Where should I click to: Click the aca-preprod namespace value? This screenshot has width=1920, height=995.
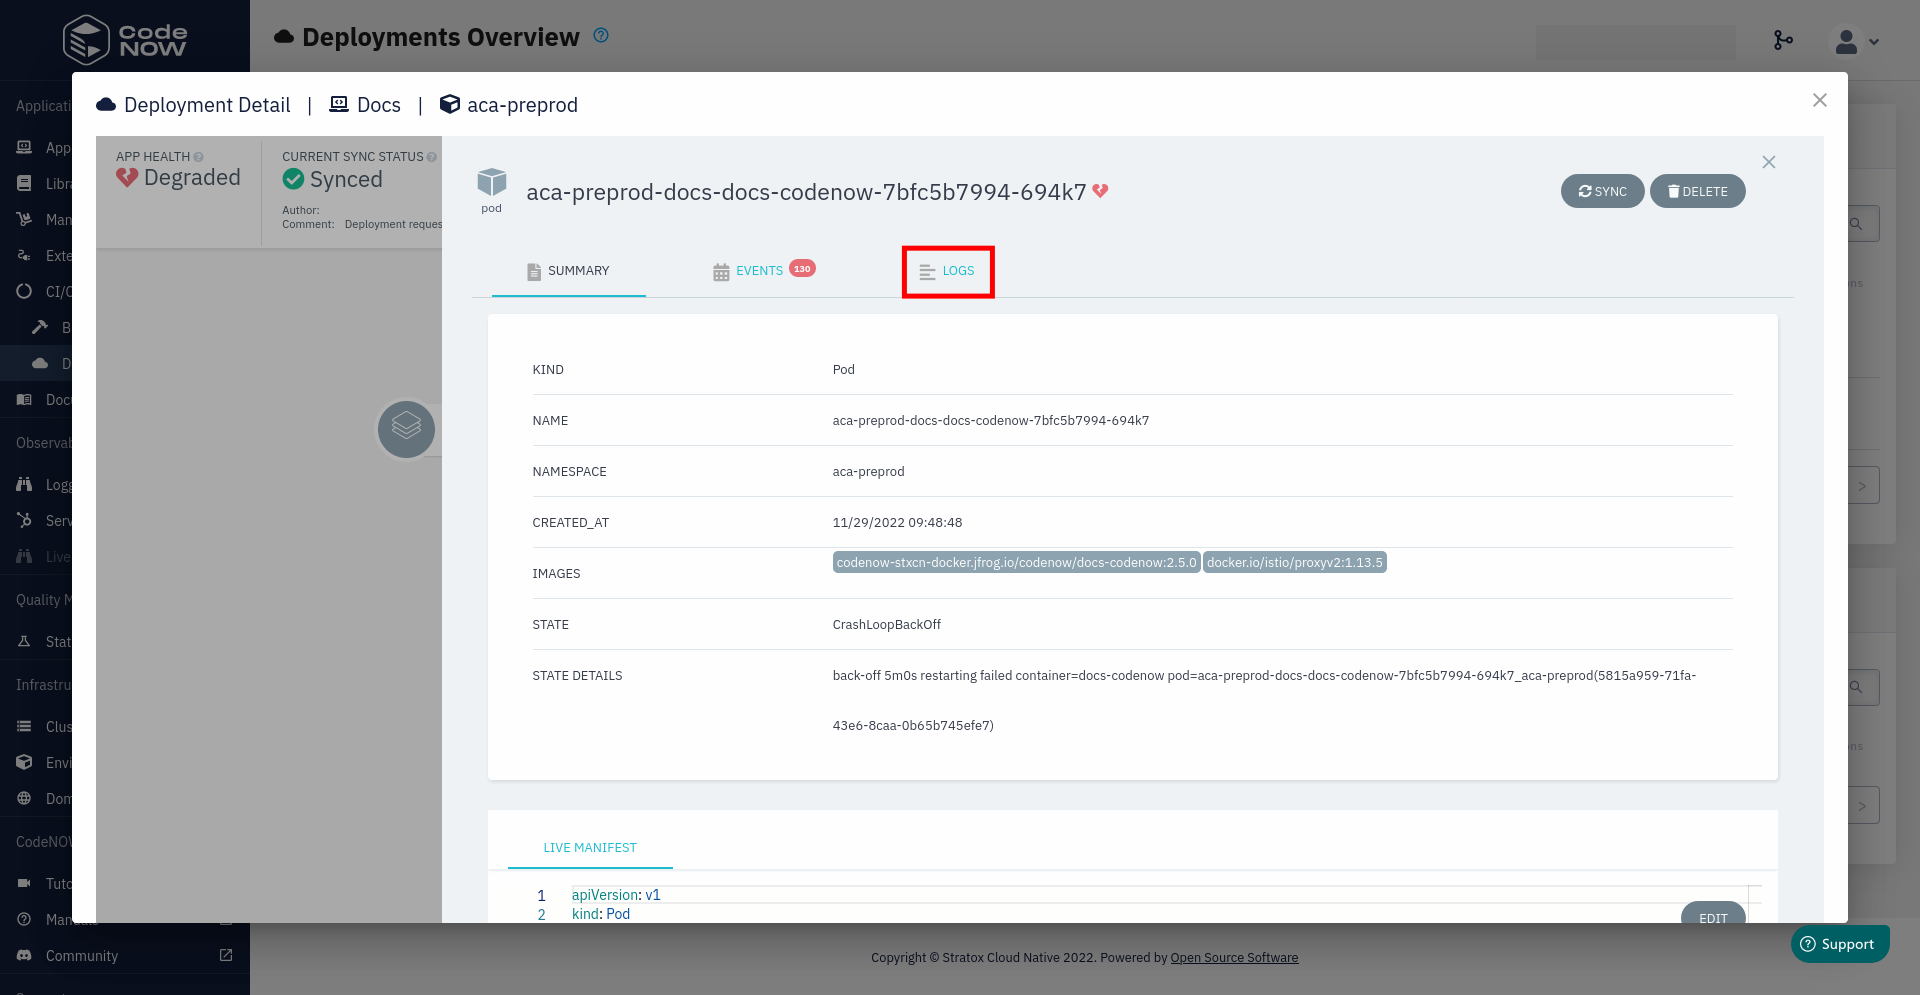pyautogui.click(x=868, y=472)
